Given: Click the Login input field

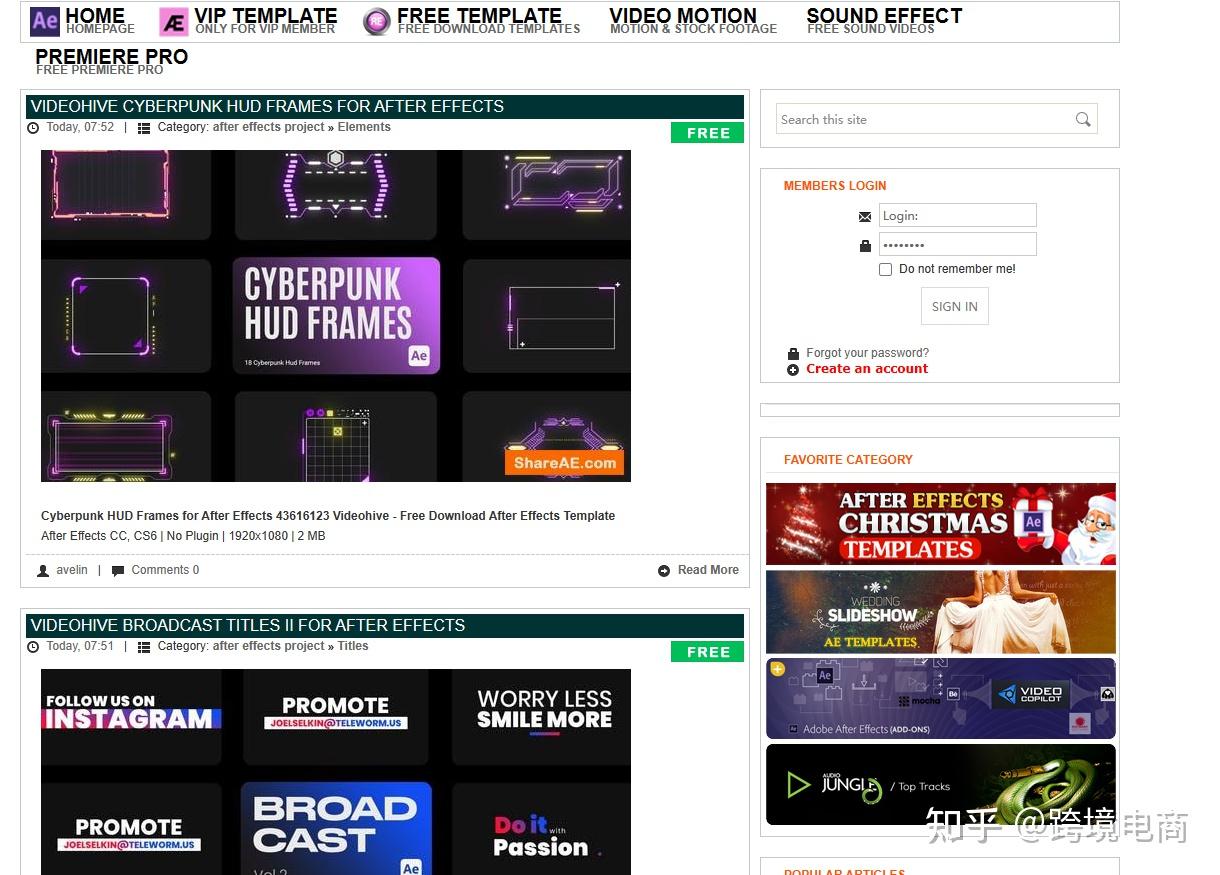Looking at the screenshot, I should pos(958,216).
